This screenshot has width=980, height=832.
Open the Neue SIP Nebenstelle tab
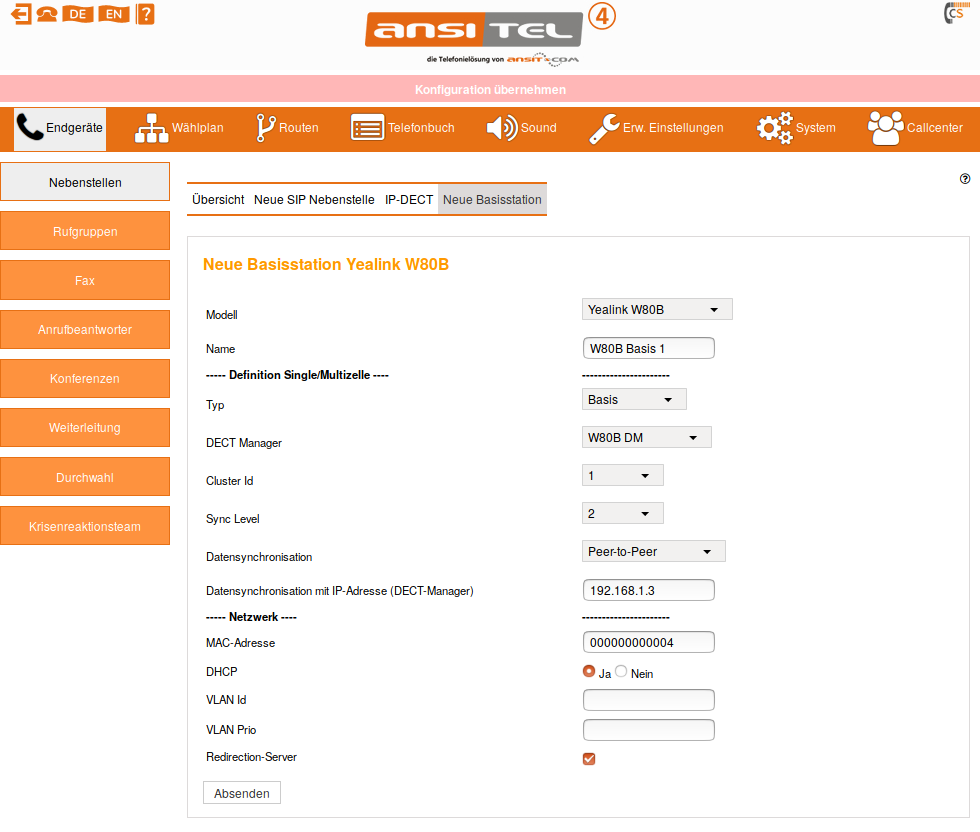coord(314,199)
